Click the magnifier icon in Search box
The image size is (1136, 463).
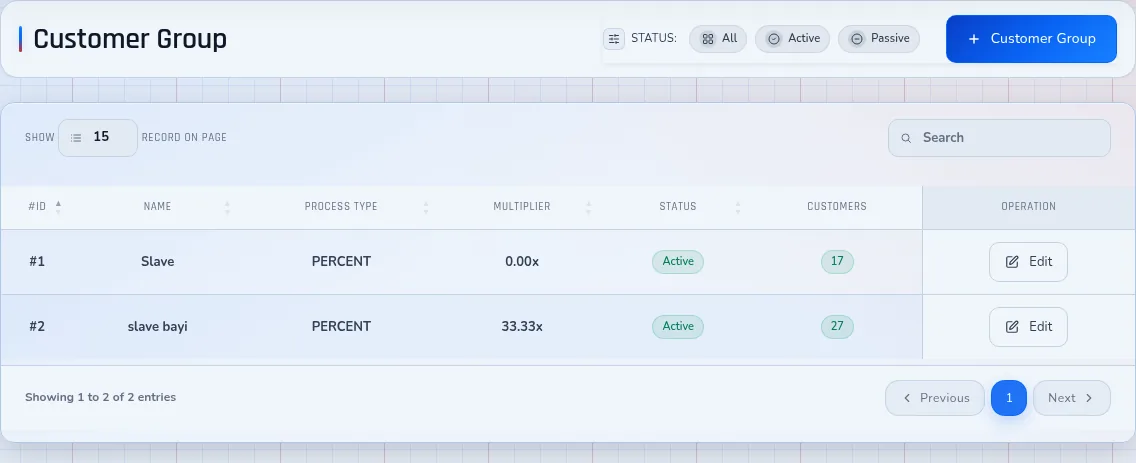pyautogui.click(x=906, y=138)
